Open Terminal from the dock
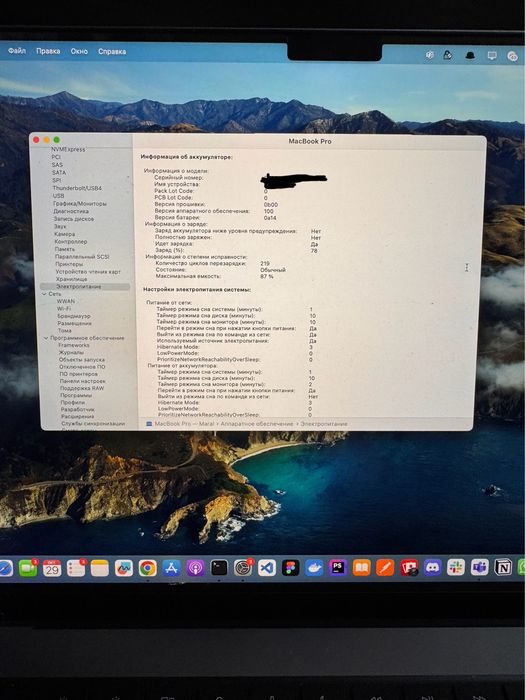 click(219, 568)
